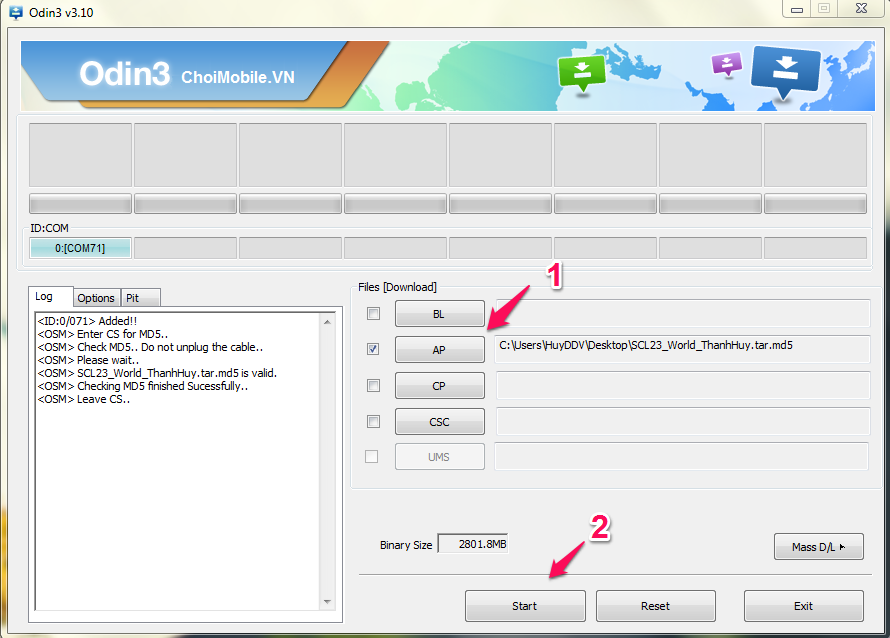Open the Pit tab
This screenshot has width=890, height=638.
pyautogui.click(x=140, y=298)
